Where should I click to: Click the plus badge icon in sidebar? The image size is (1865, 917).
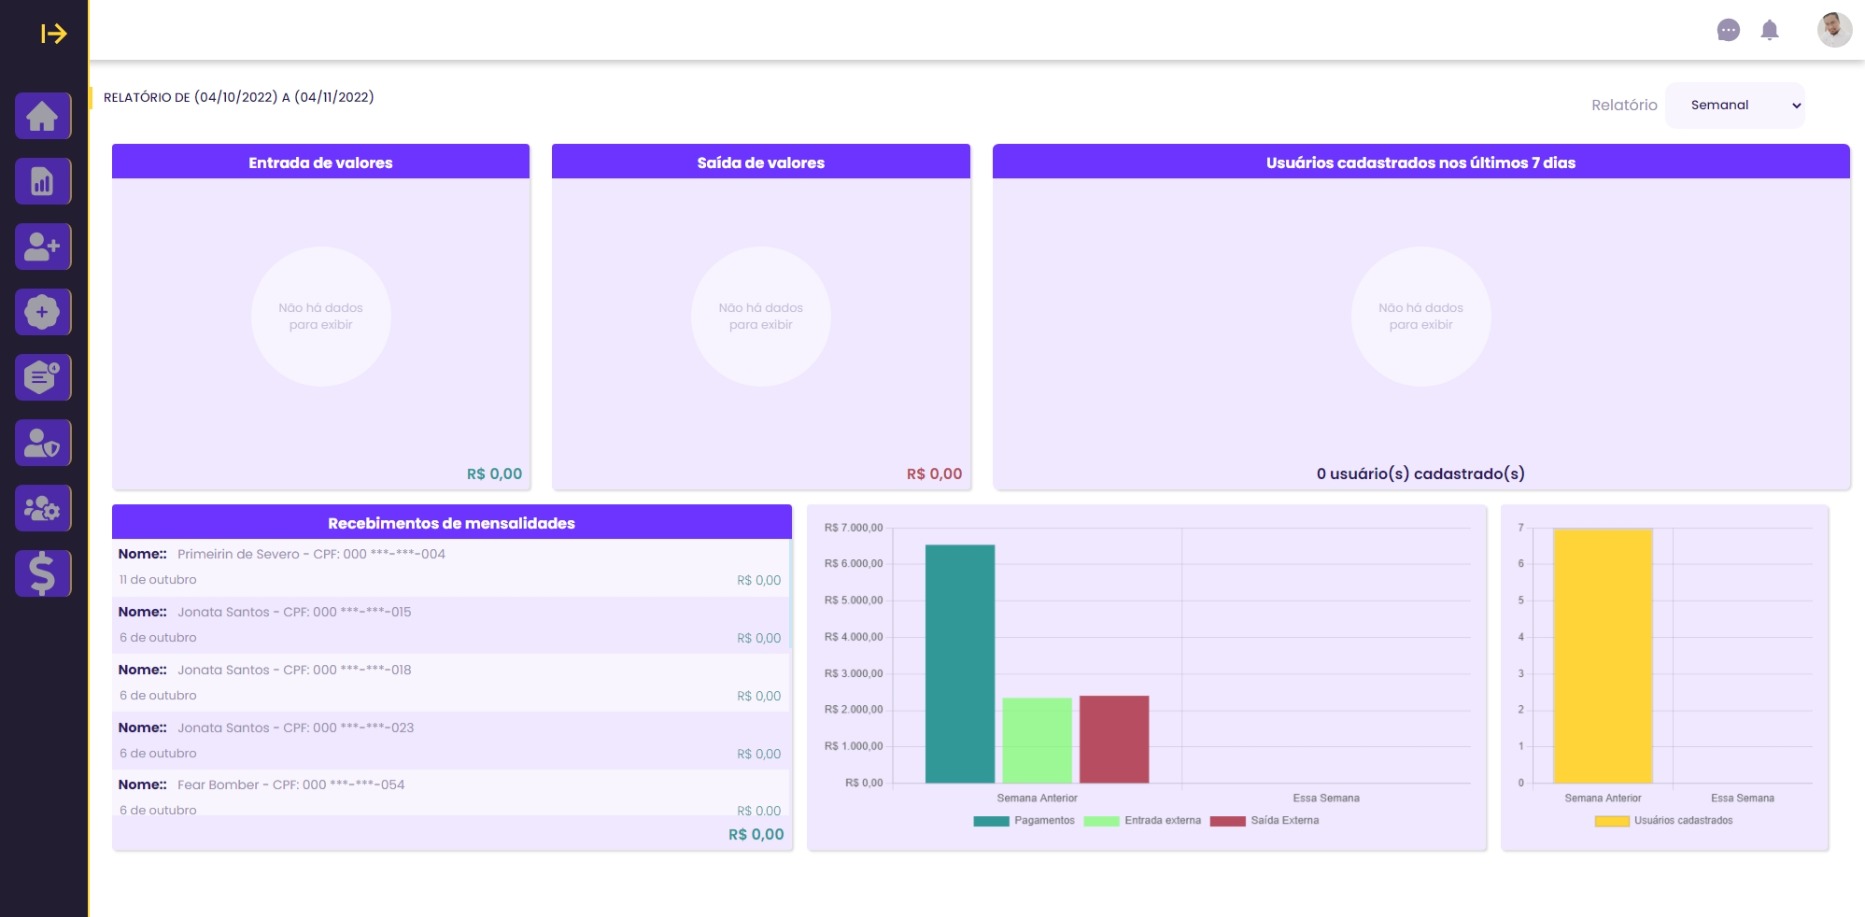[43, 312]
